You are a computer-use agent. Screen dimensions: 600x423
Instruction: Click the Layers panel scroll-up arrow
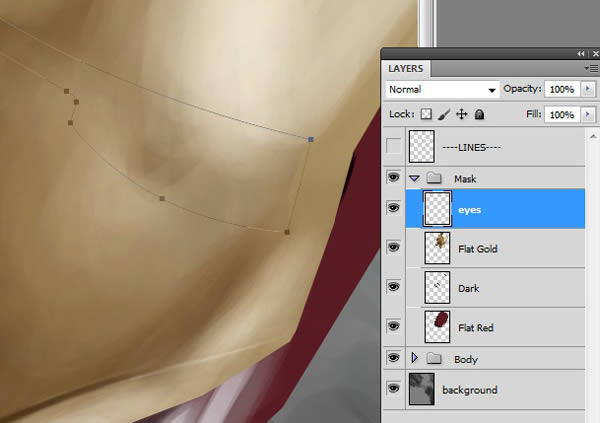(x=593, y=136)
